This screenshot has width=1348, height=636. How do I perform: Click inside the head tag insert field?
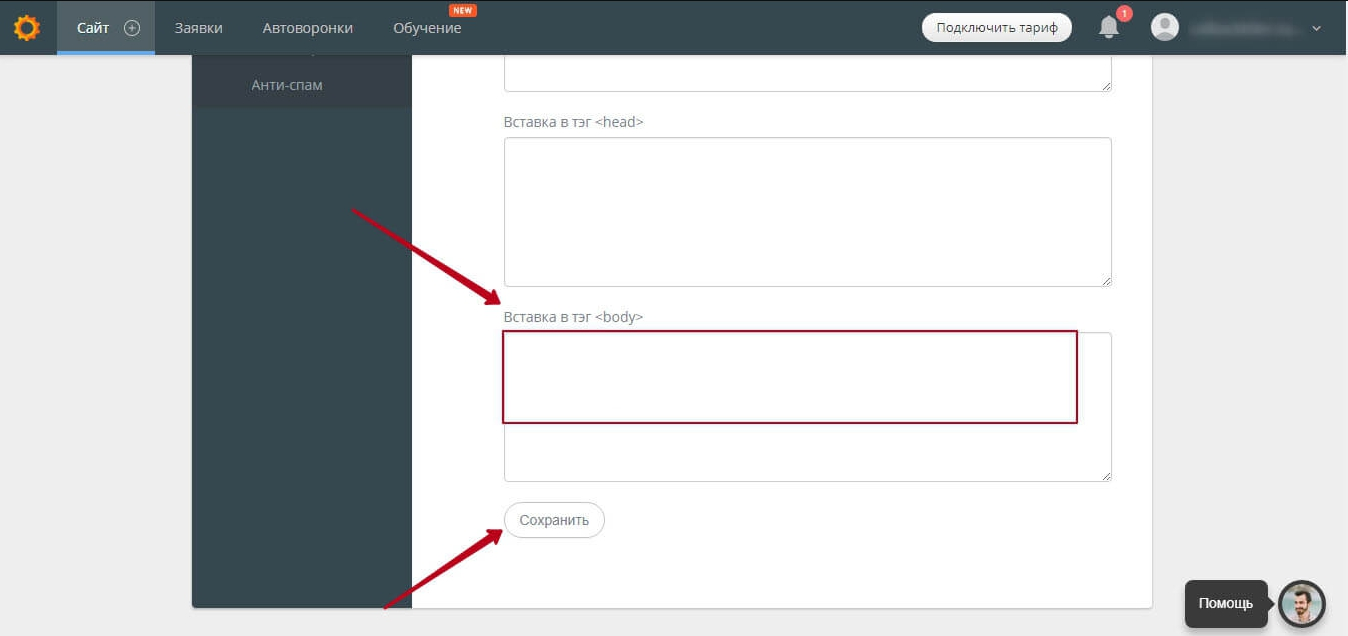click(808, 212)
